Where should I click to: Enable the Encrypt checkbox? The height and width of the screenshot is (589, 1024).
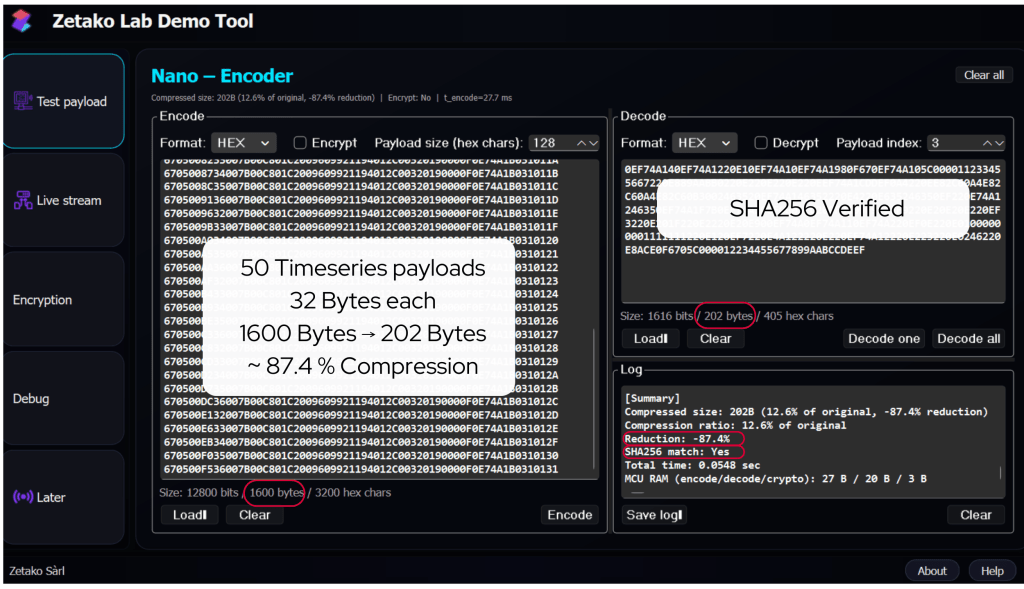pos(300,143)
